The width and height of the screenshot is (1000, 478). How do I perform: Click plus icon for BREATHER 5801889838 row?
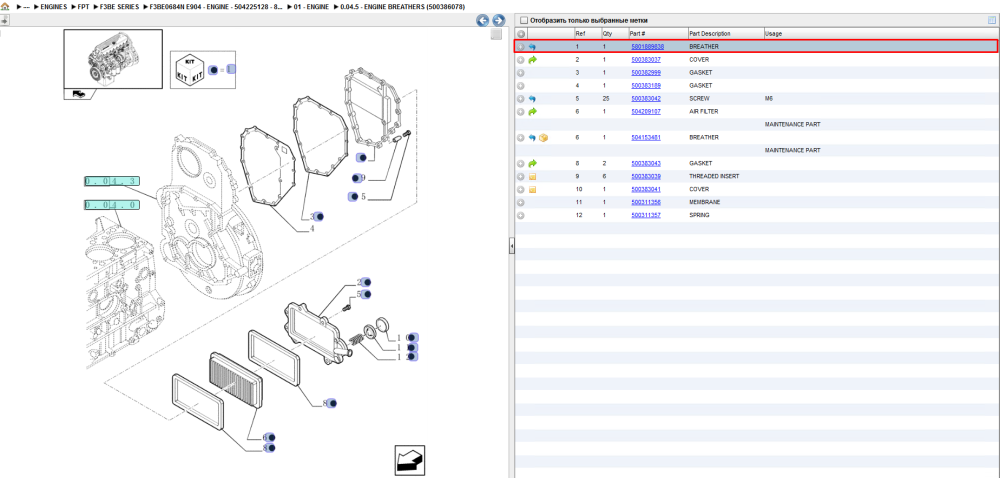point(520,47)
